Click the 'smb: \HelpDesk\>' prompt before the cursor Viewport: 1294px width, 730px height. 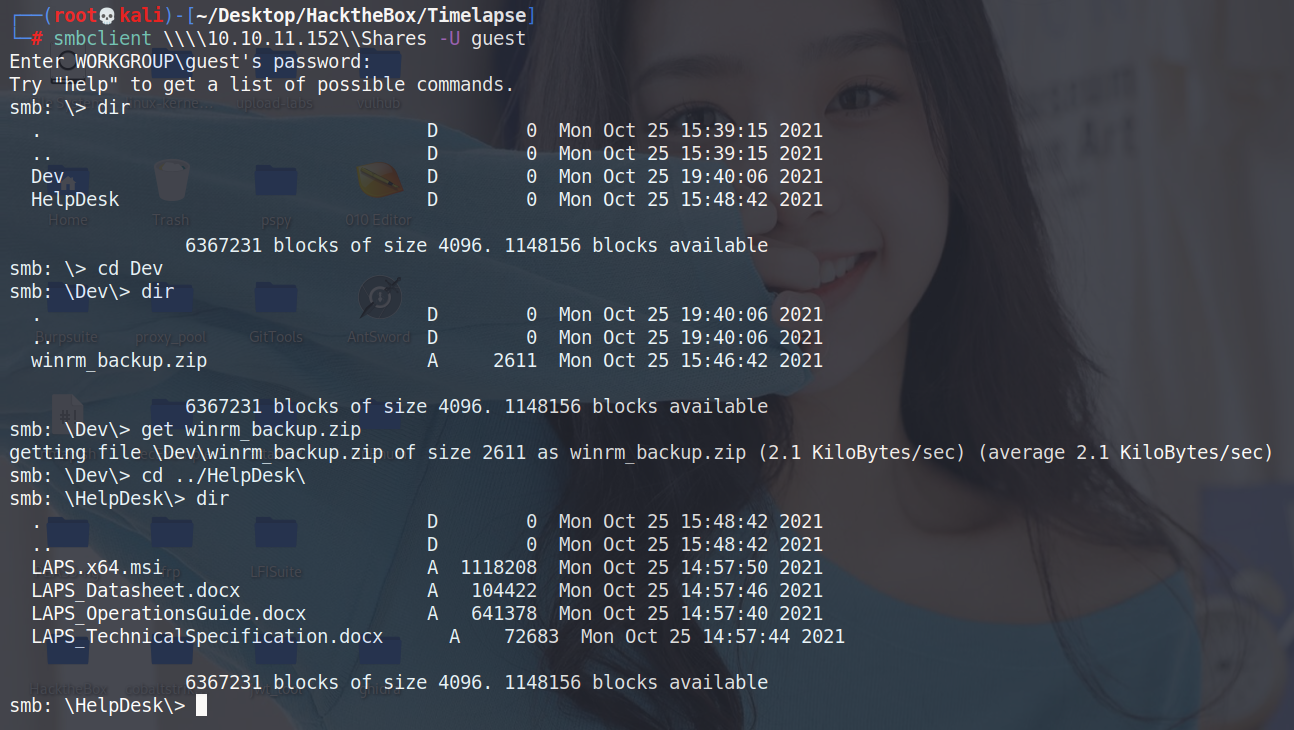click(97, 706)
